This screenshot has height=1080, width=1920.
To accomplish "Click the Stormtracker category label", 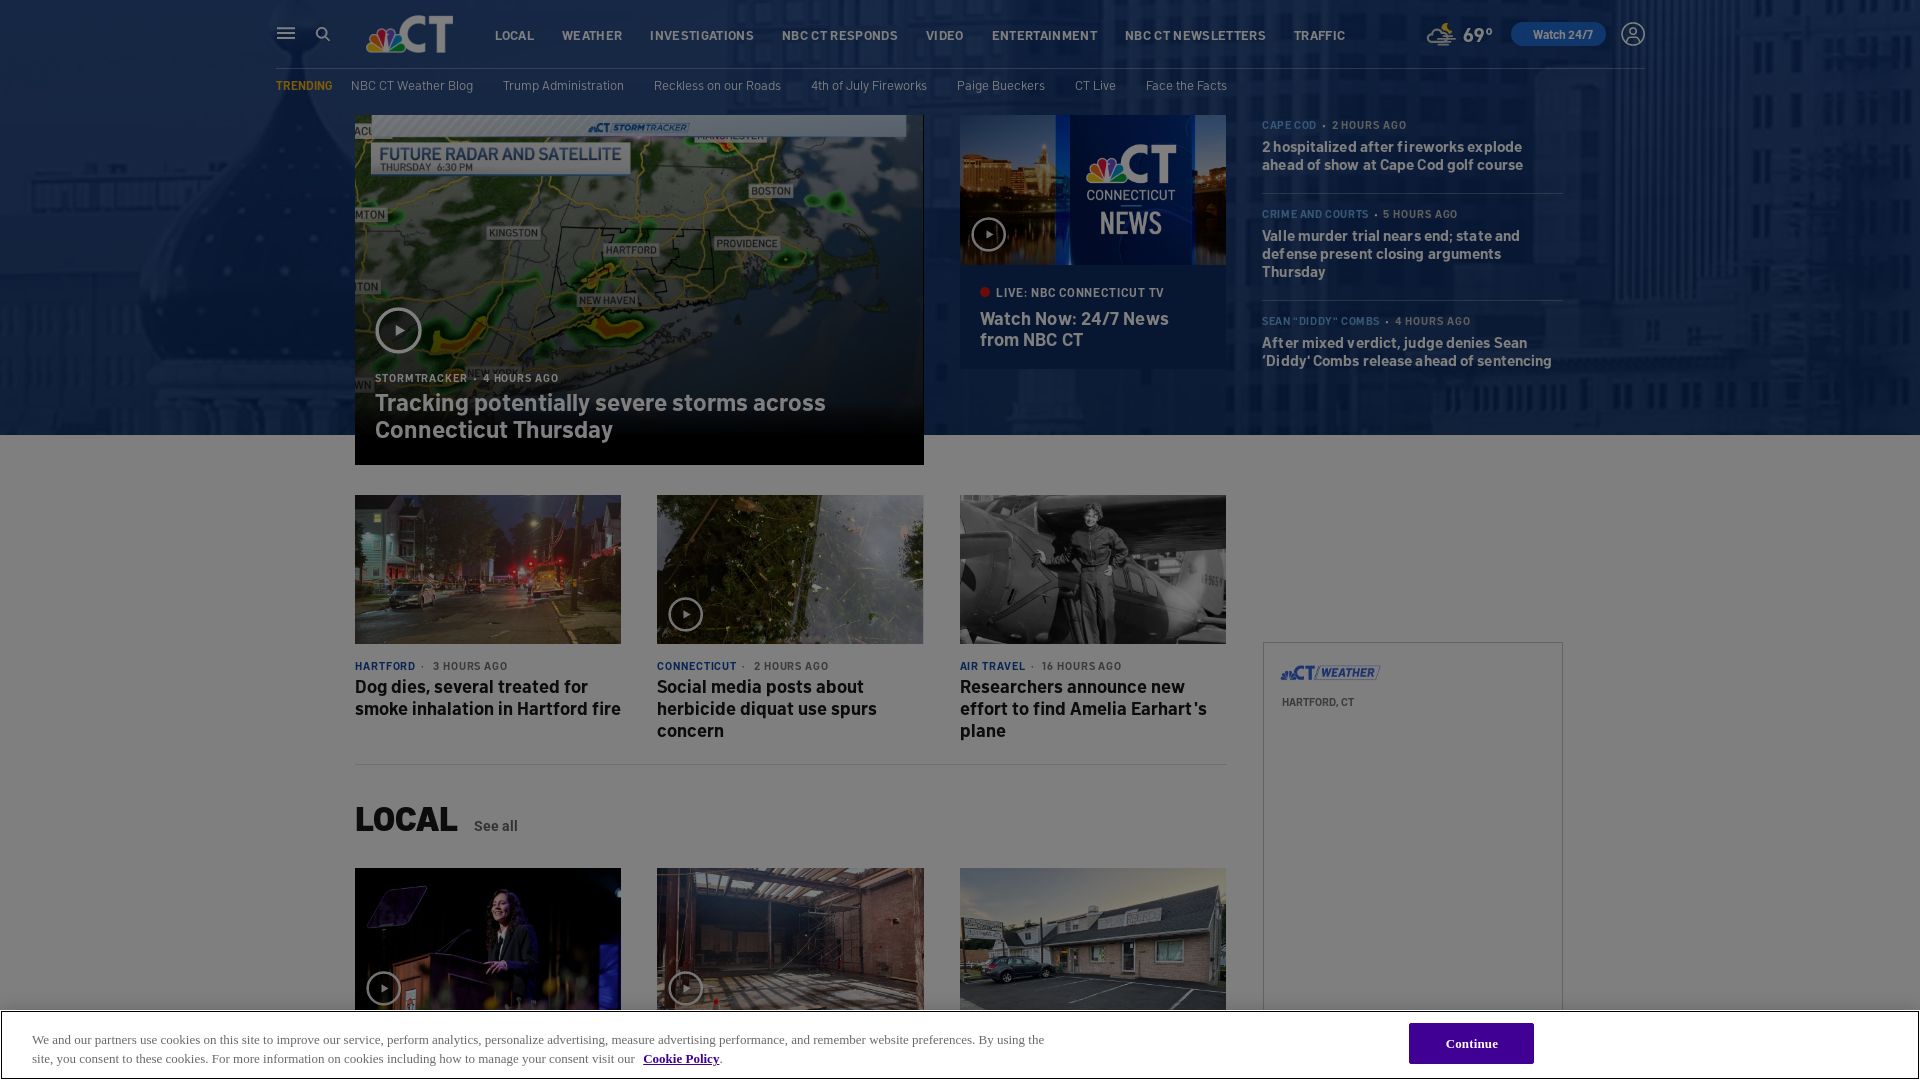I will click(420, 378).
